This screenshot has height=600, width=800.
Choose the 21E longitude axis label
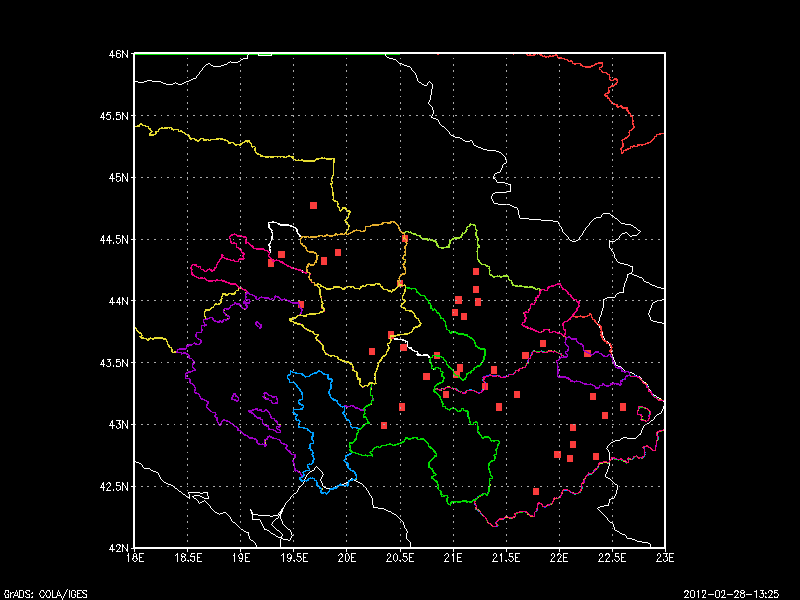(453, 558)
